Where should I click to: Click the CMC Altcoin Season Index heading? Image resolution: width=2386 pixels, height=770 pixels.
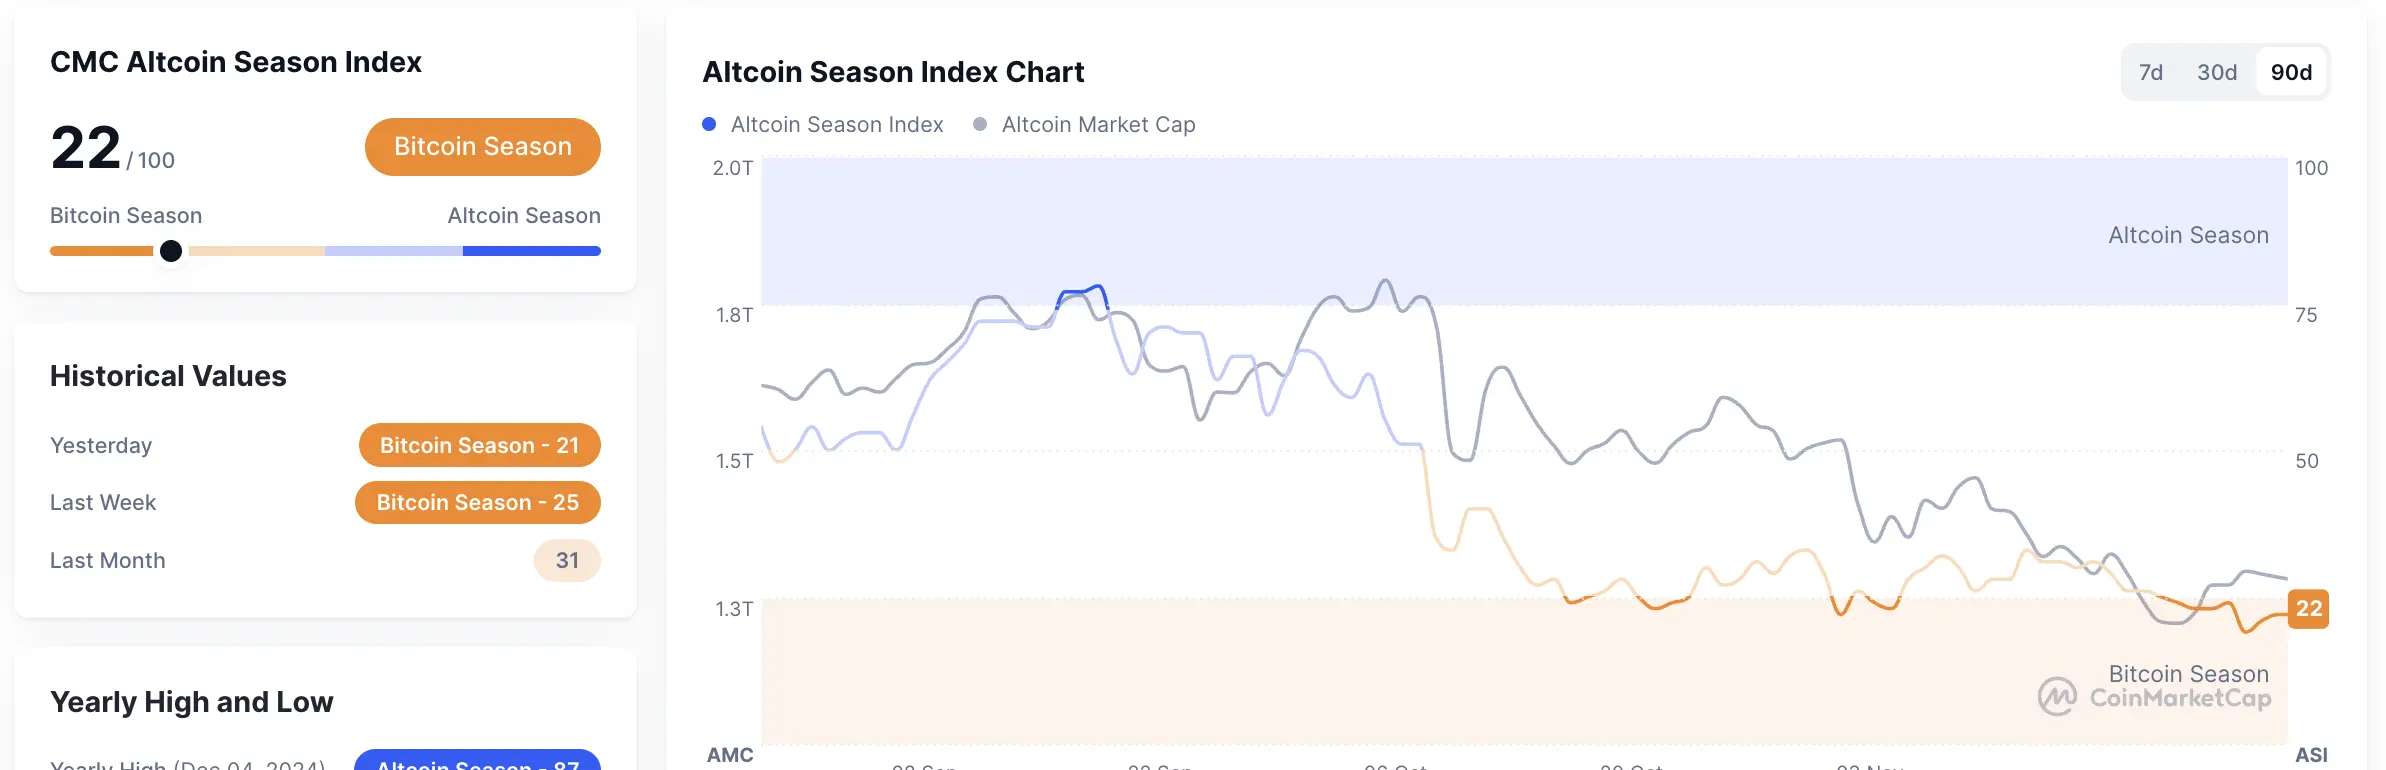tap(236, 62)
